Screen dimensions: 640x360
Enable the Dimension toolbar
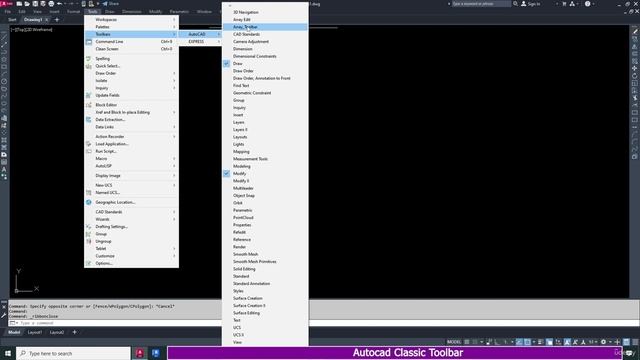tap(265, 49)
